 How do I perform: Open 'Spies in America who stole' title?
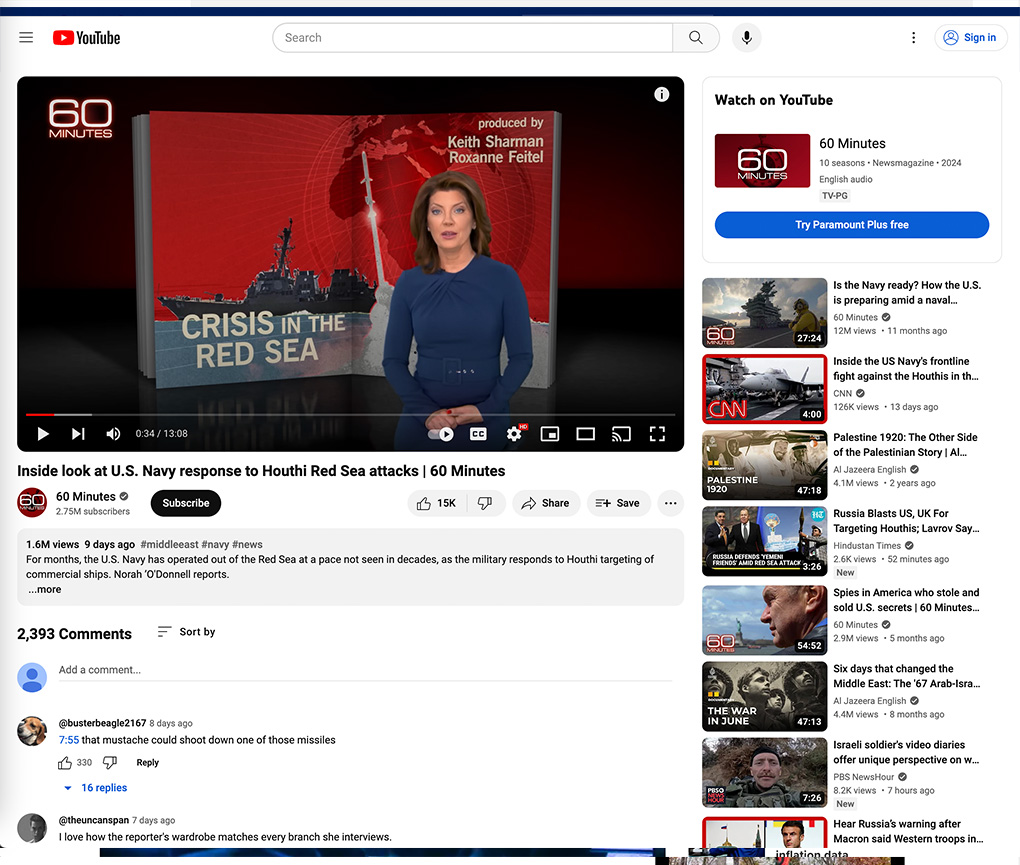906,600
